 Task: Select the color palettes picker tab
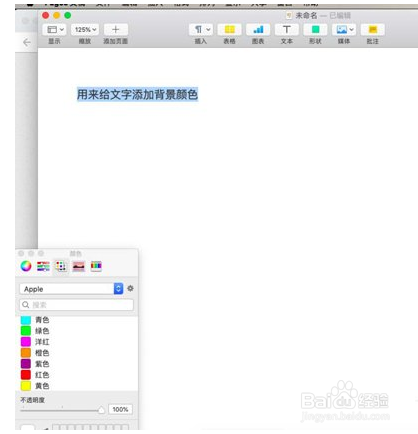[61, 266]
